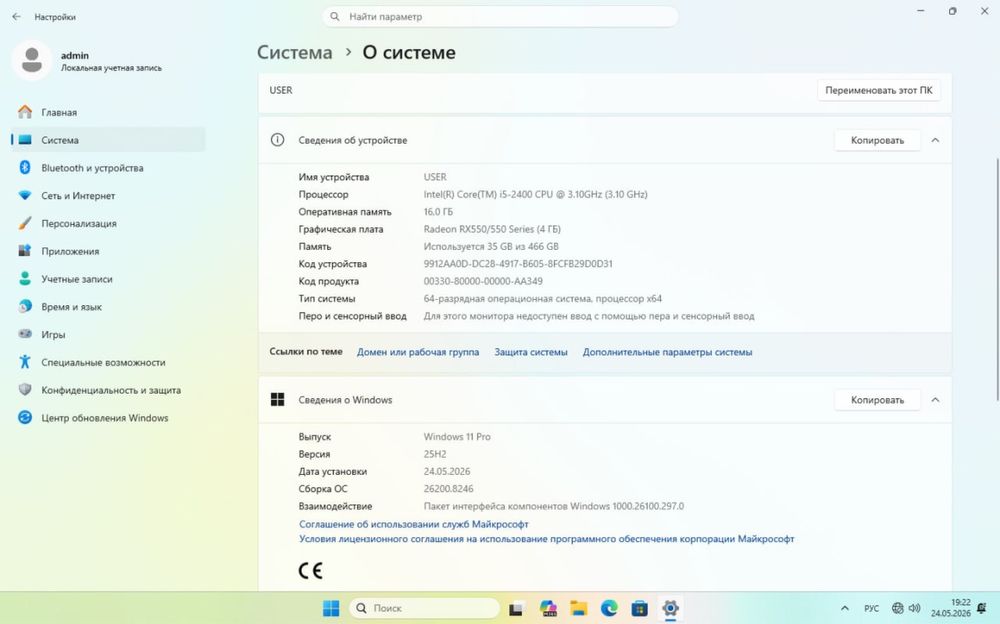The image size is (1000, 624).
Task: Open Игры settings
Action: click(x=108, y=334)
